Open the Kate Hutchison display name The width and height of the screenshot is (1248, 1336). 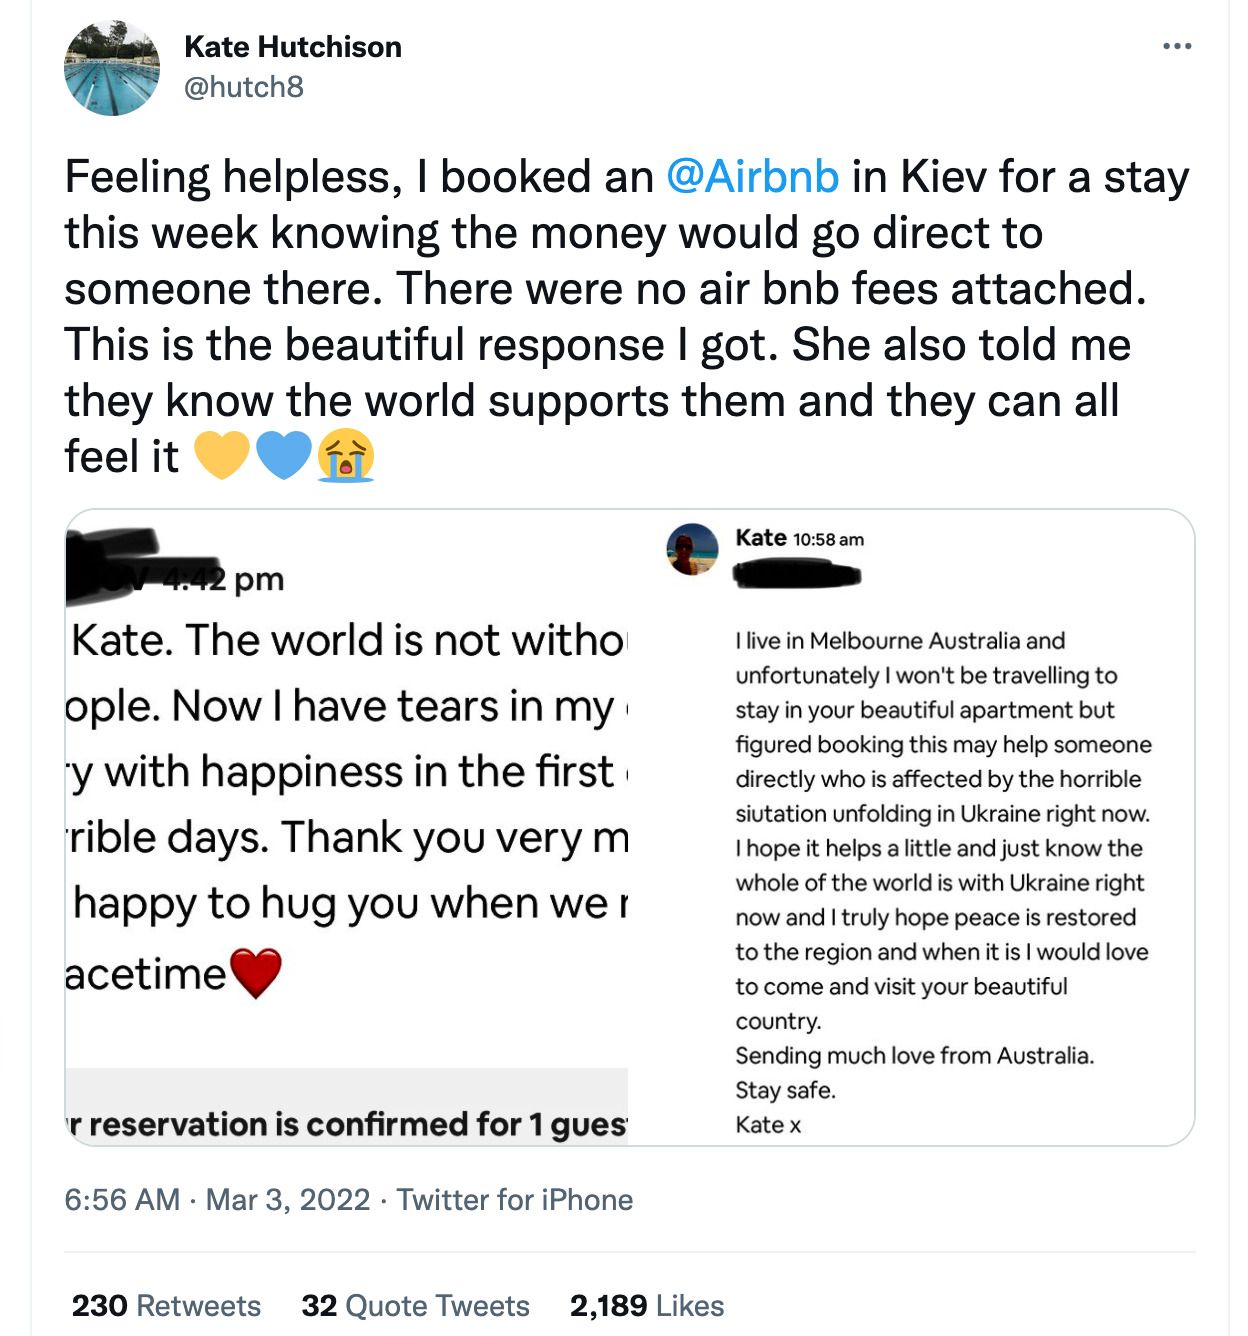[293, 47]
